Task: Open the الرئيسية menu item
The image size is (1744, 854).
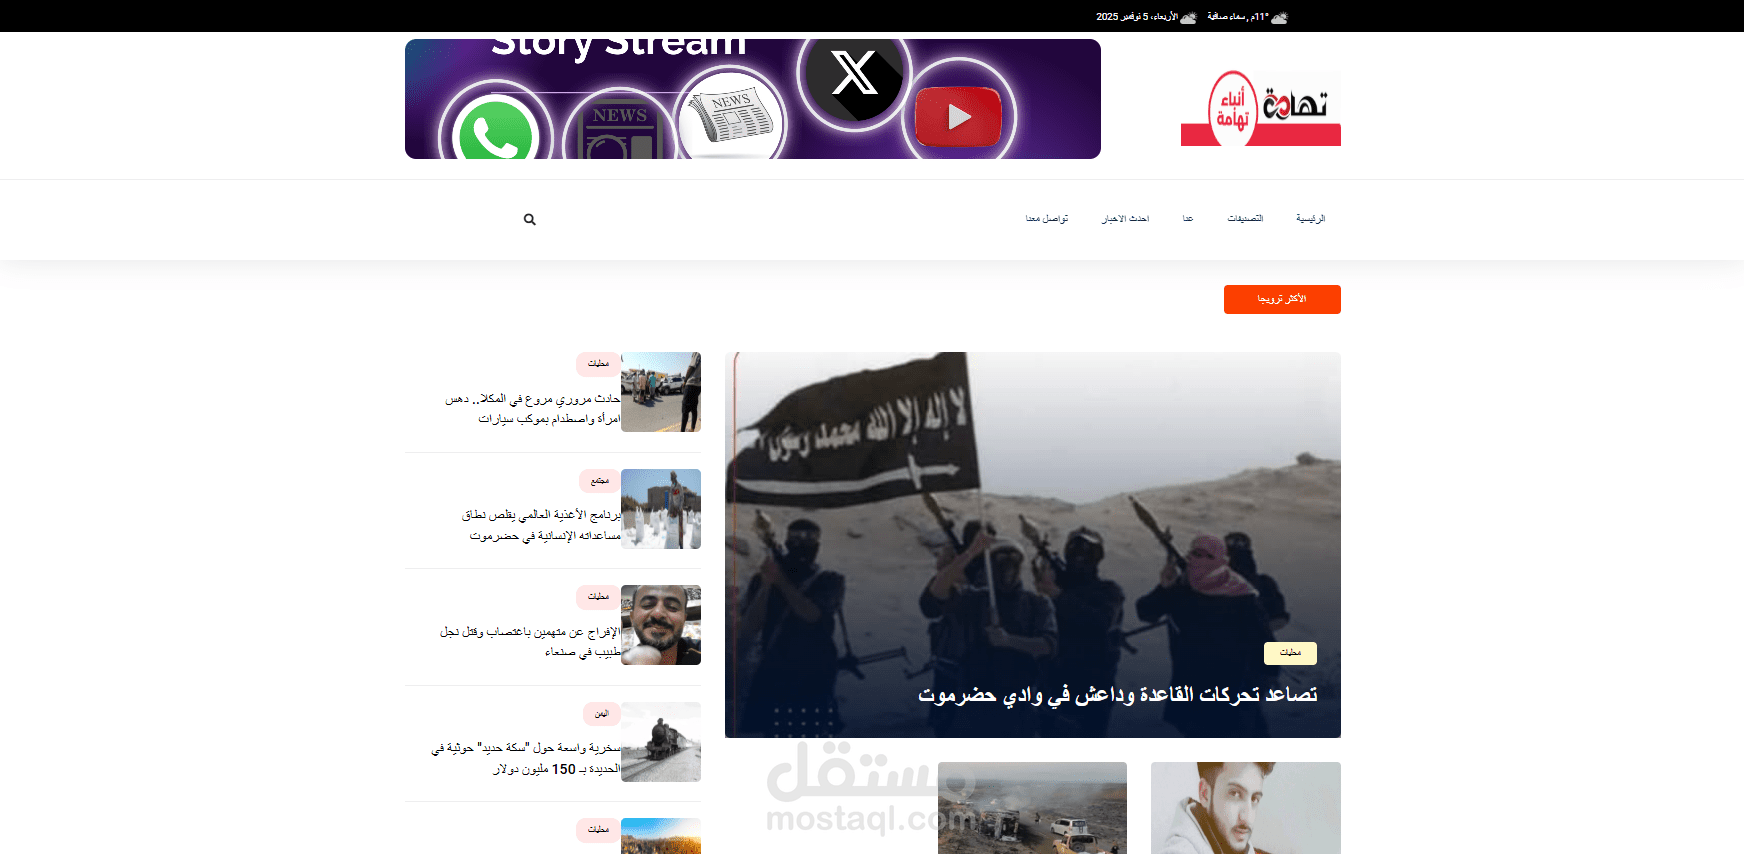Action: coord(1310,219)
